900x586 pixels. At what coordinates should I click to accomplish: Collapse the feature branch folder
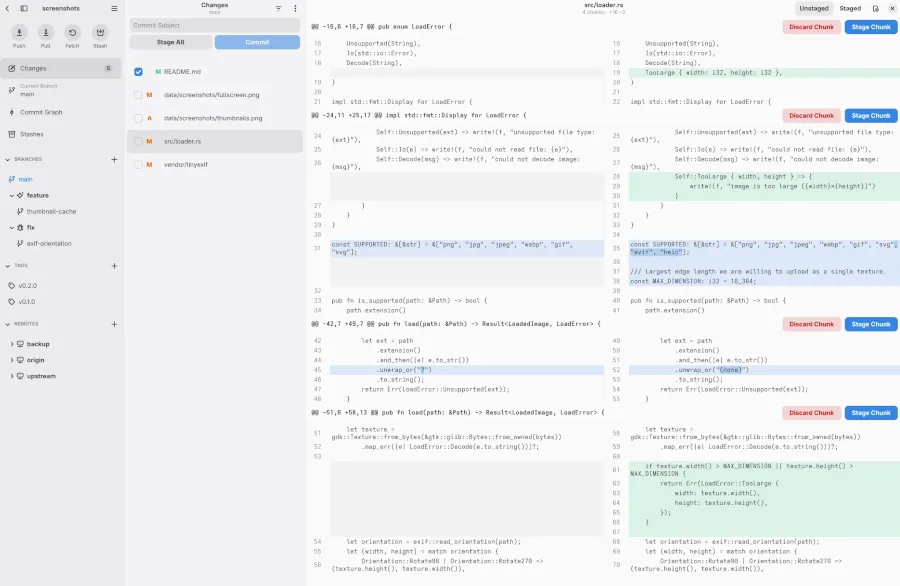12,196
